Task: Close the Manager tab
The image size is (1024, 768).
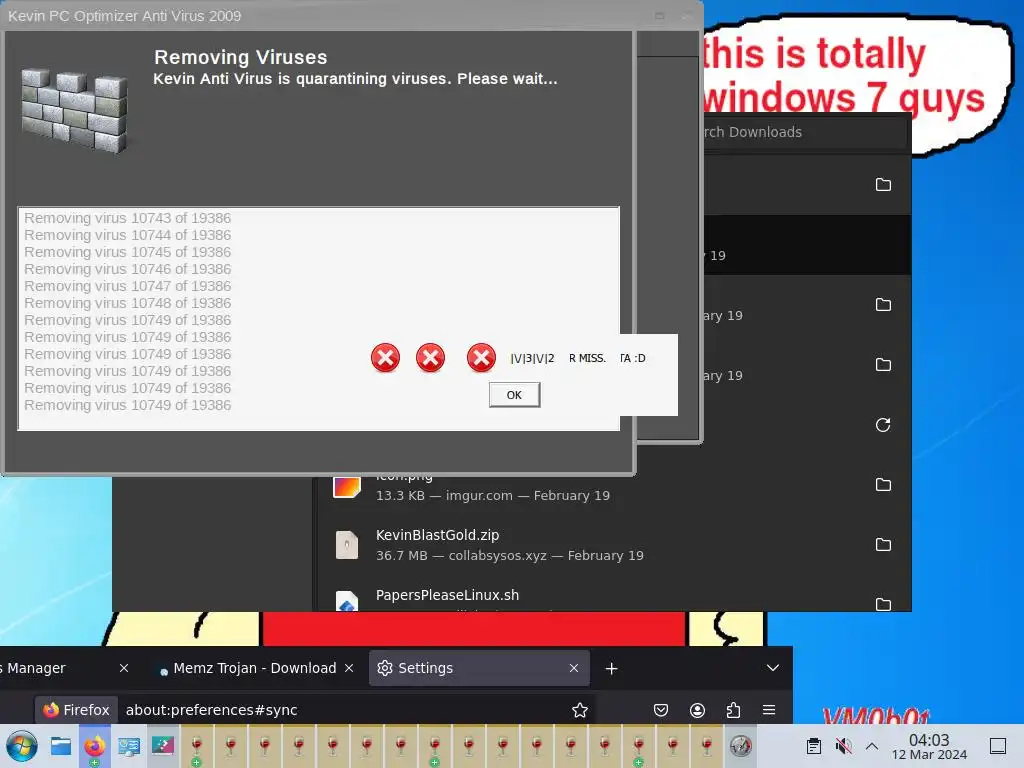Action: [123, 668]
